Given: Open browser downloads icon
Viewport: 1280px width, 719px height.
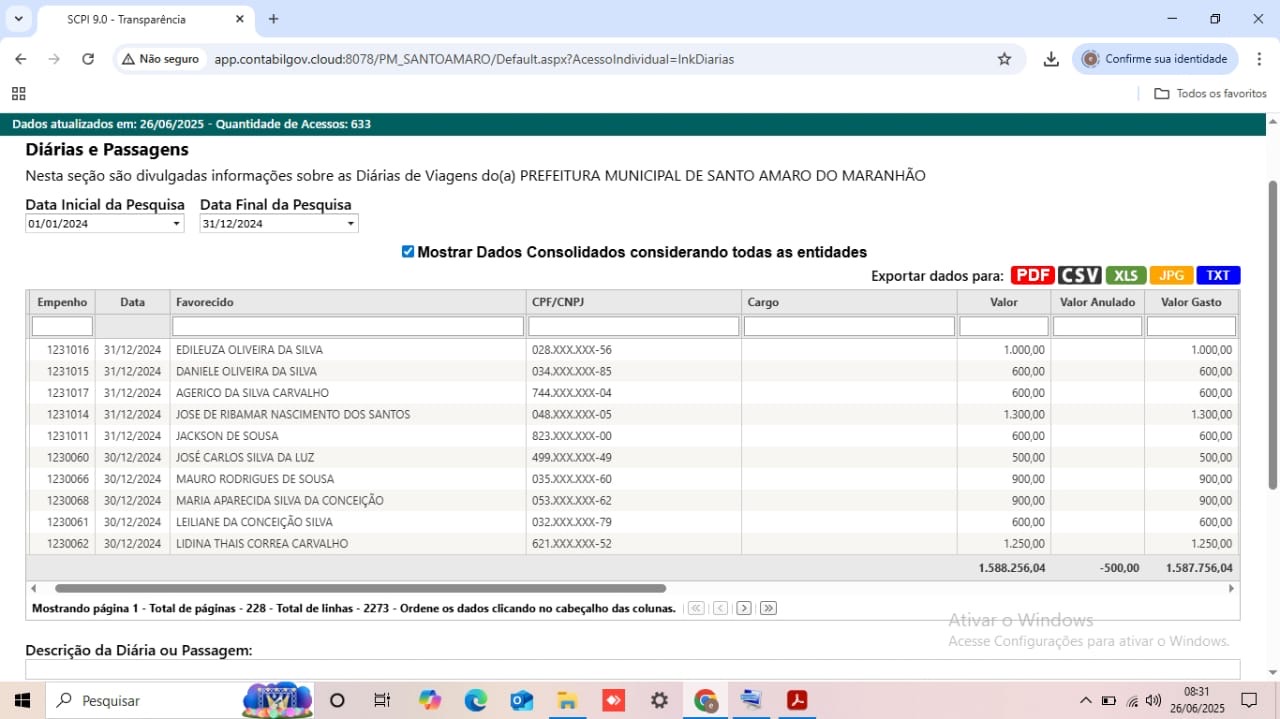Looking at the screenshot, I should [1051, 59].
